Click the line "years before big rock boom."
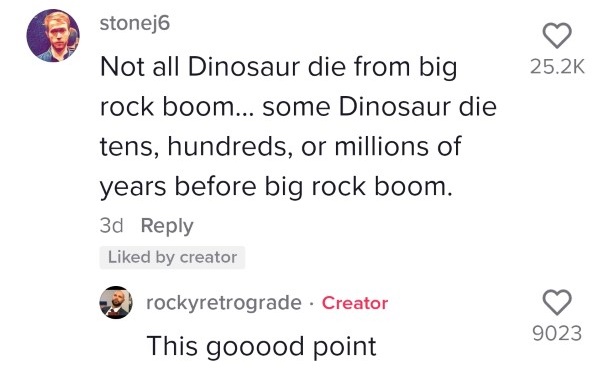The height and width of the screenshot is (372, 597). click(x=276, y=188)
